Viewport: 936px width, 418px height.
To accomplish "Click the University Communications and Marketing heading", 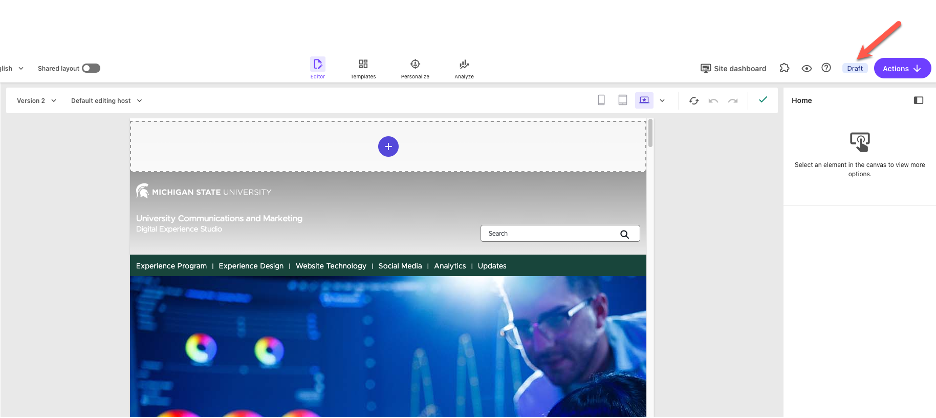I will [219, 219].
